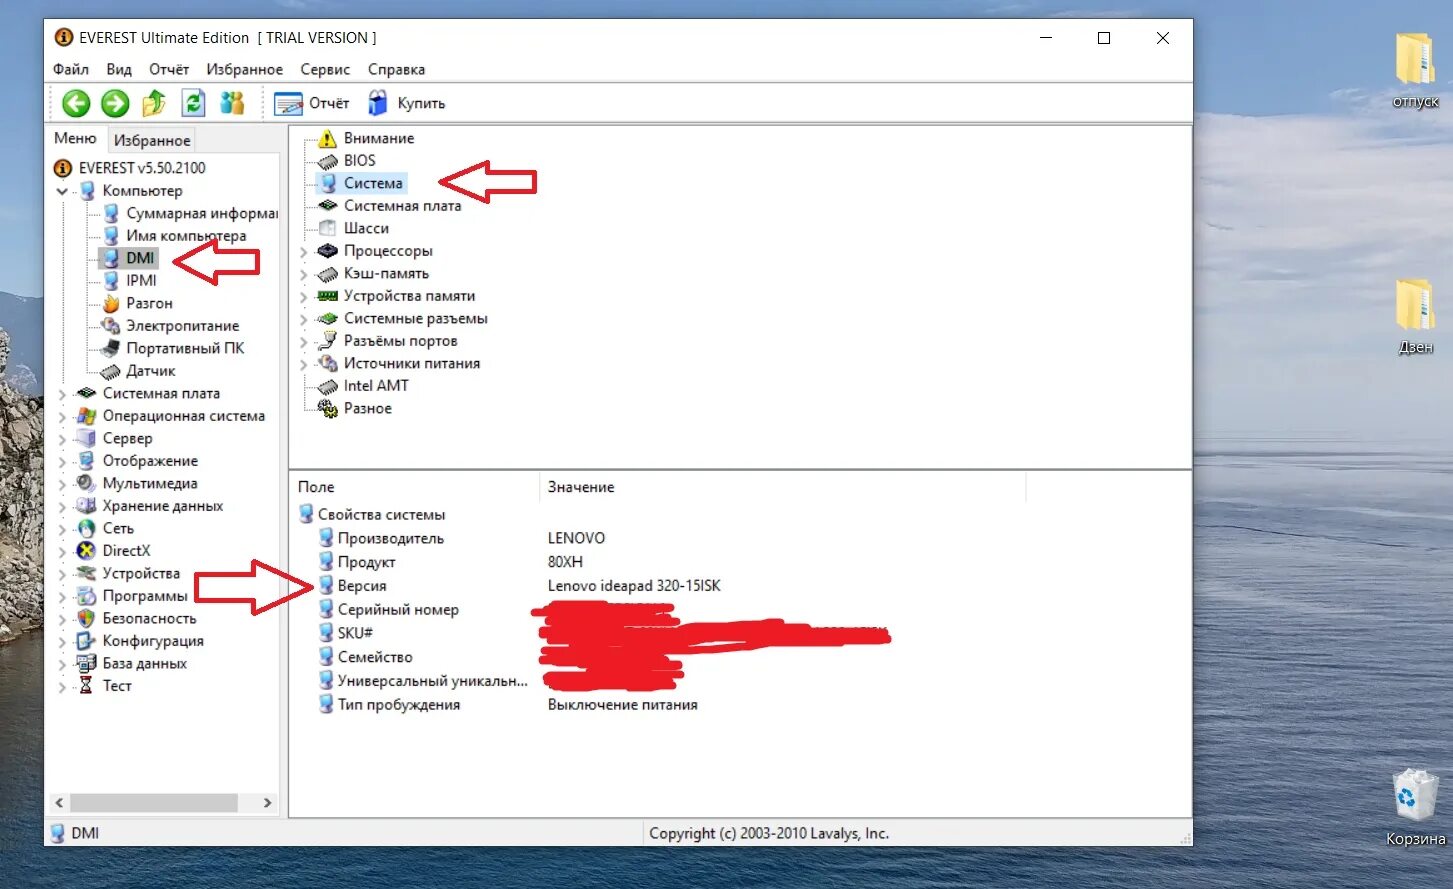
Task: Click the green Forward arrow toolbar icon
Action: click(115, 103)
